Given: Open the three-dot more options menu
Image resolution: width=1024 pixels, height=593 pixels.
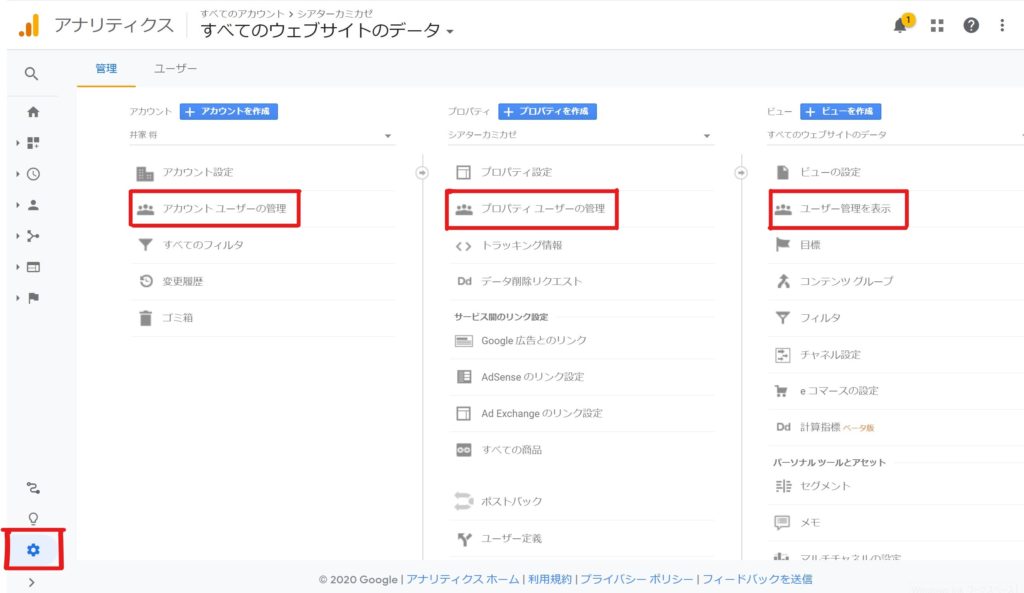Looking at the screenshot, I should pyautogui.click(x=1002, y=26).
